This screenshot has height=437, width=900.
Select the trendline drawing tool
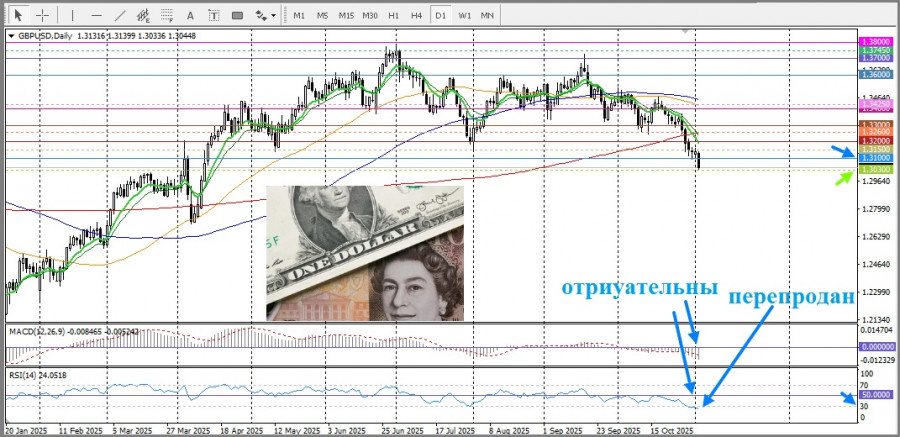pos(120,16)
